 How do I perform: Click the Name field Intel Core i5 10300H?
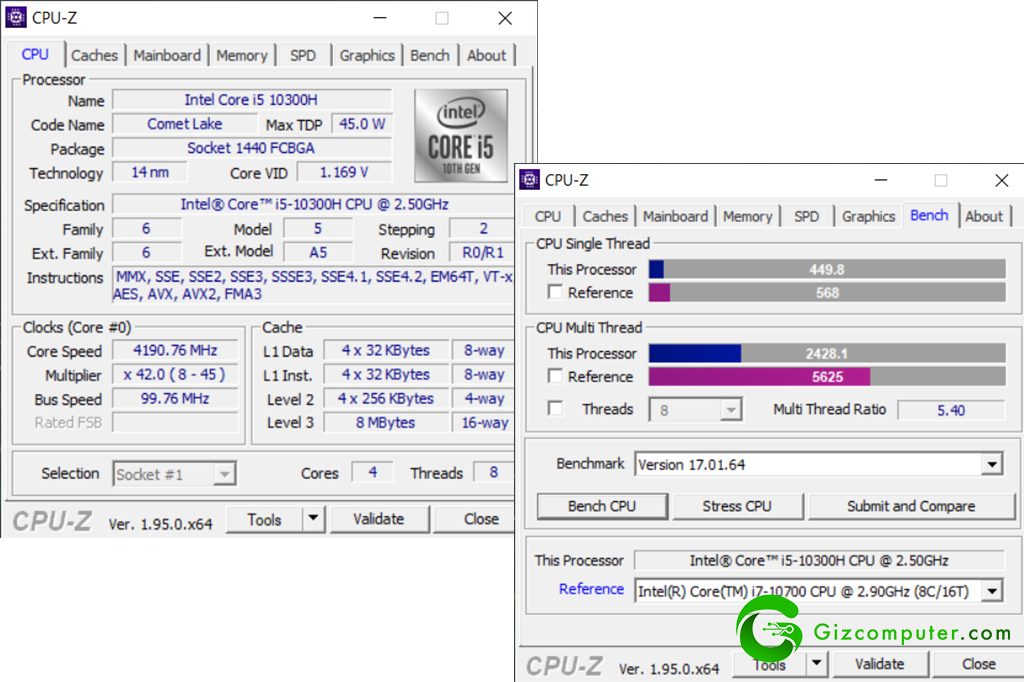tap(252, 99)
